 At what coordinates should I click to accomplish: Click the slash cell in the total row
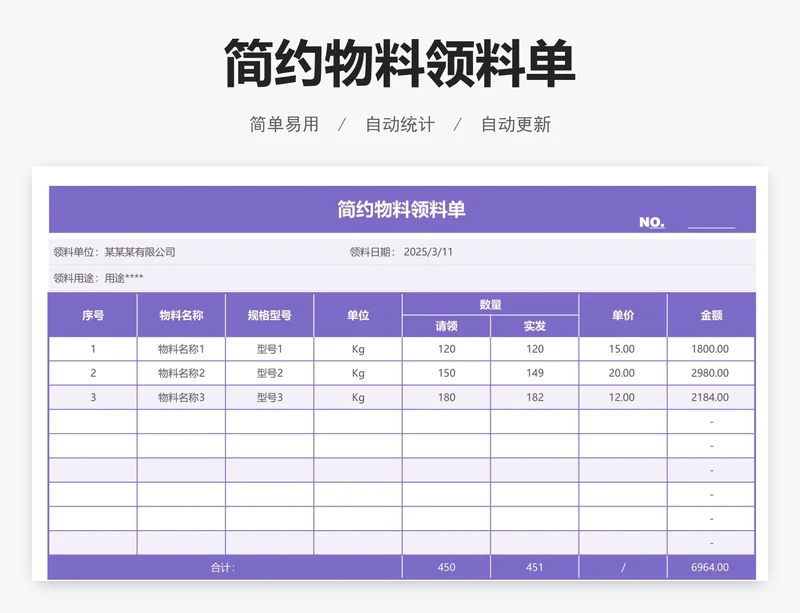click(x=623, y=568)
